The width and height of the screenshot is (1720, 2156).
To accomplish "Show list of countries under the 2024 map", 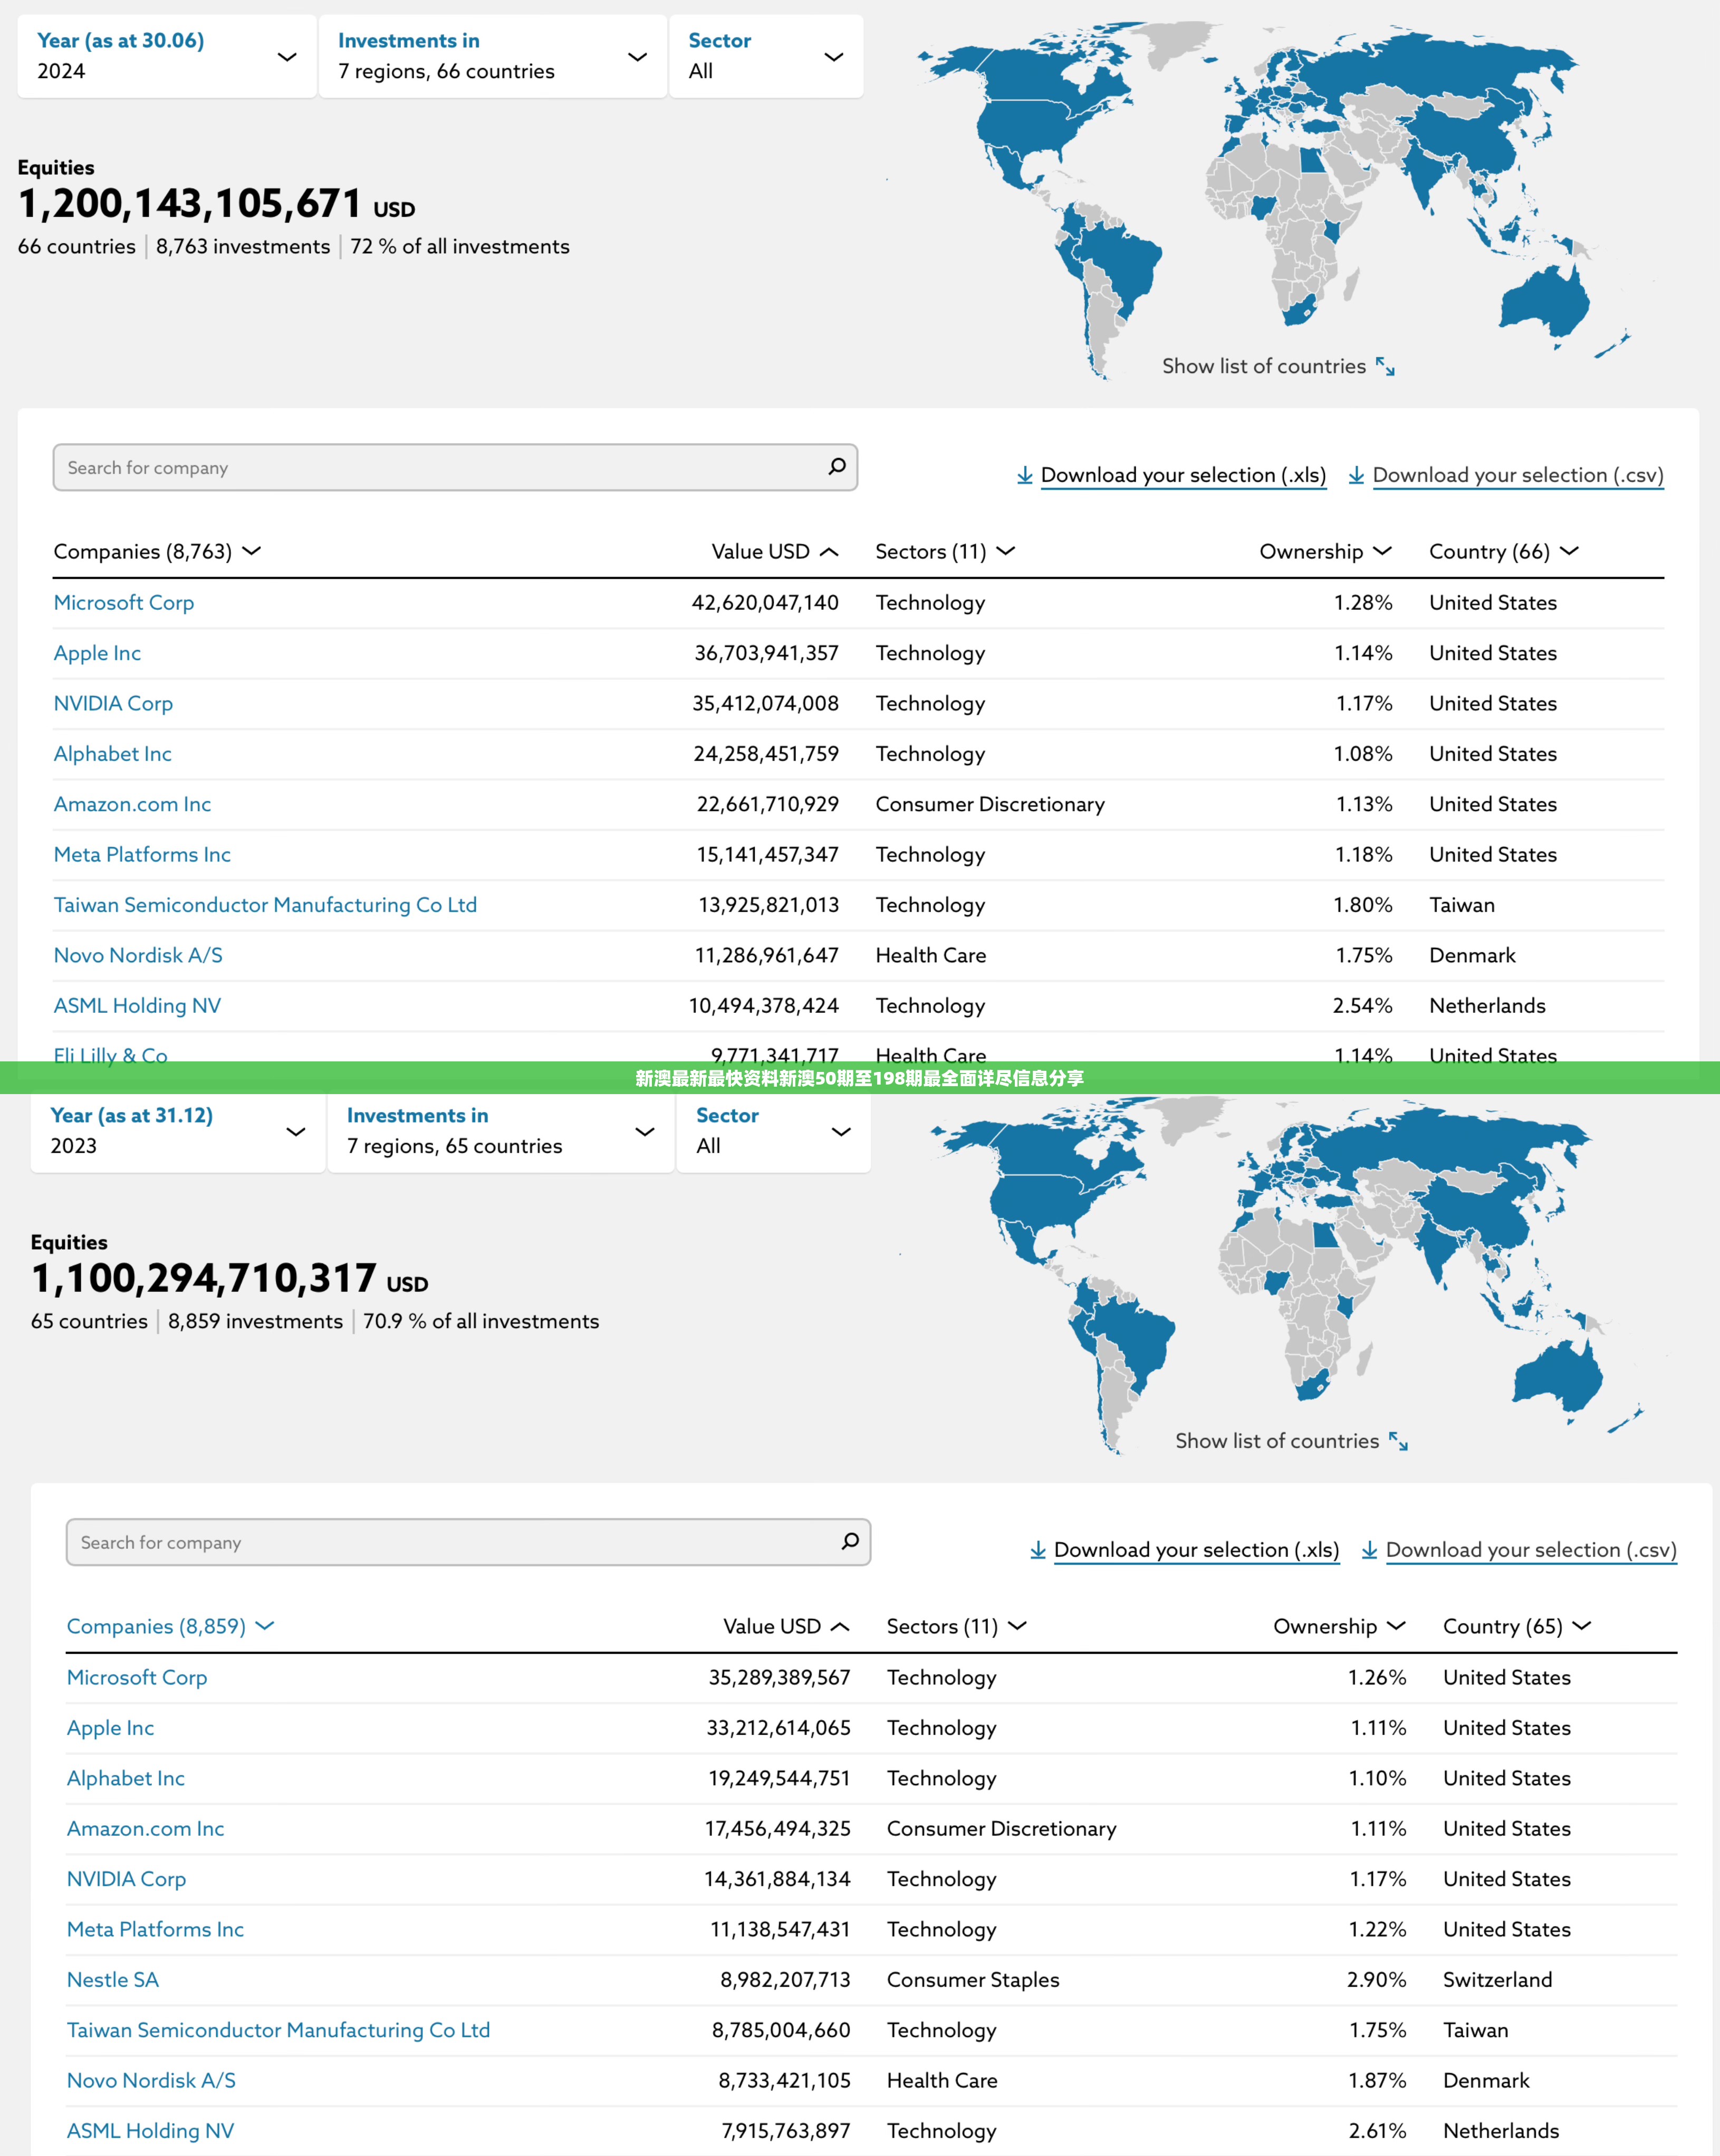I will (x=1264, y=367).
